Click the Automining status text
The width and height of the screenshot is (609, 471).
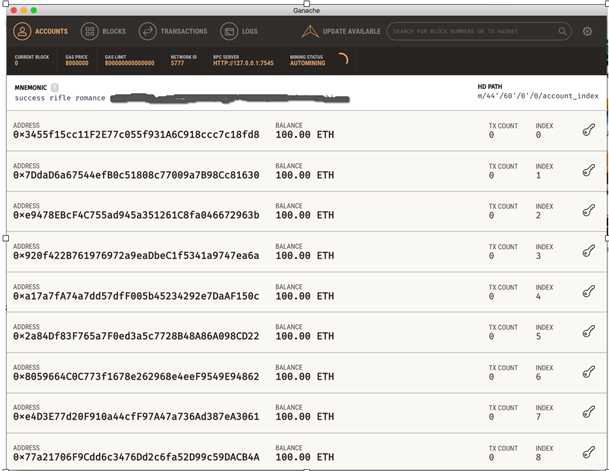[x=308, y=63]
